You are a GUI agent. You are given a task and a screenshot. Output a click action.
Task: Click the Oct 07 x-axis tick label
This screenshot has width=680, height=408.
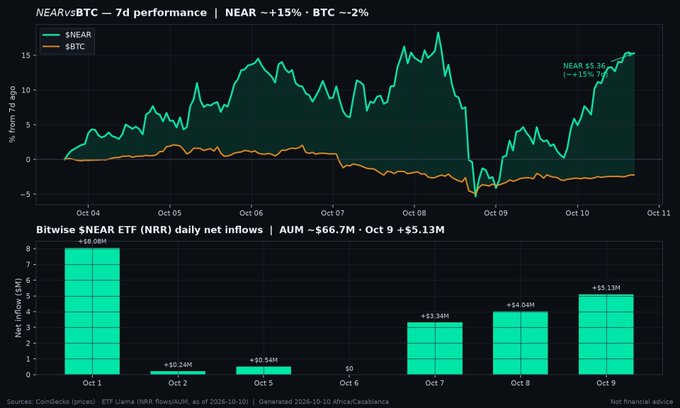[333, 213]
